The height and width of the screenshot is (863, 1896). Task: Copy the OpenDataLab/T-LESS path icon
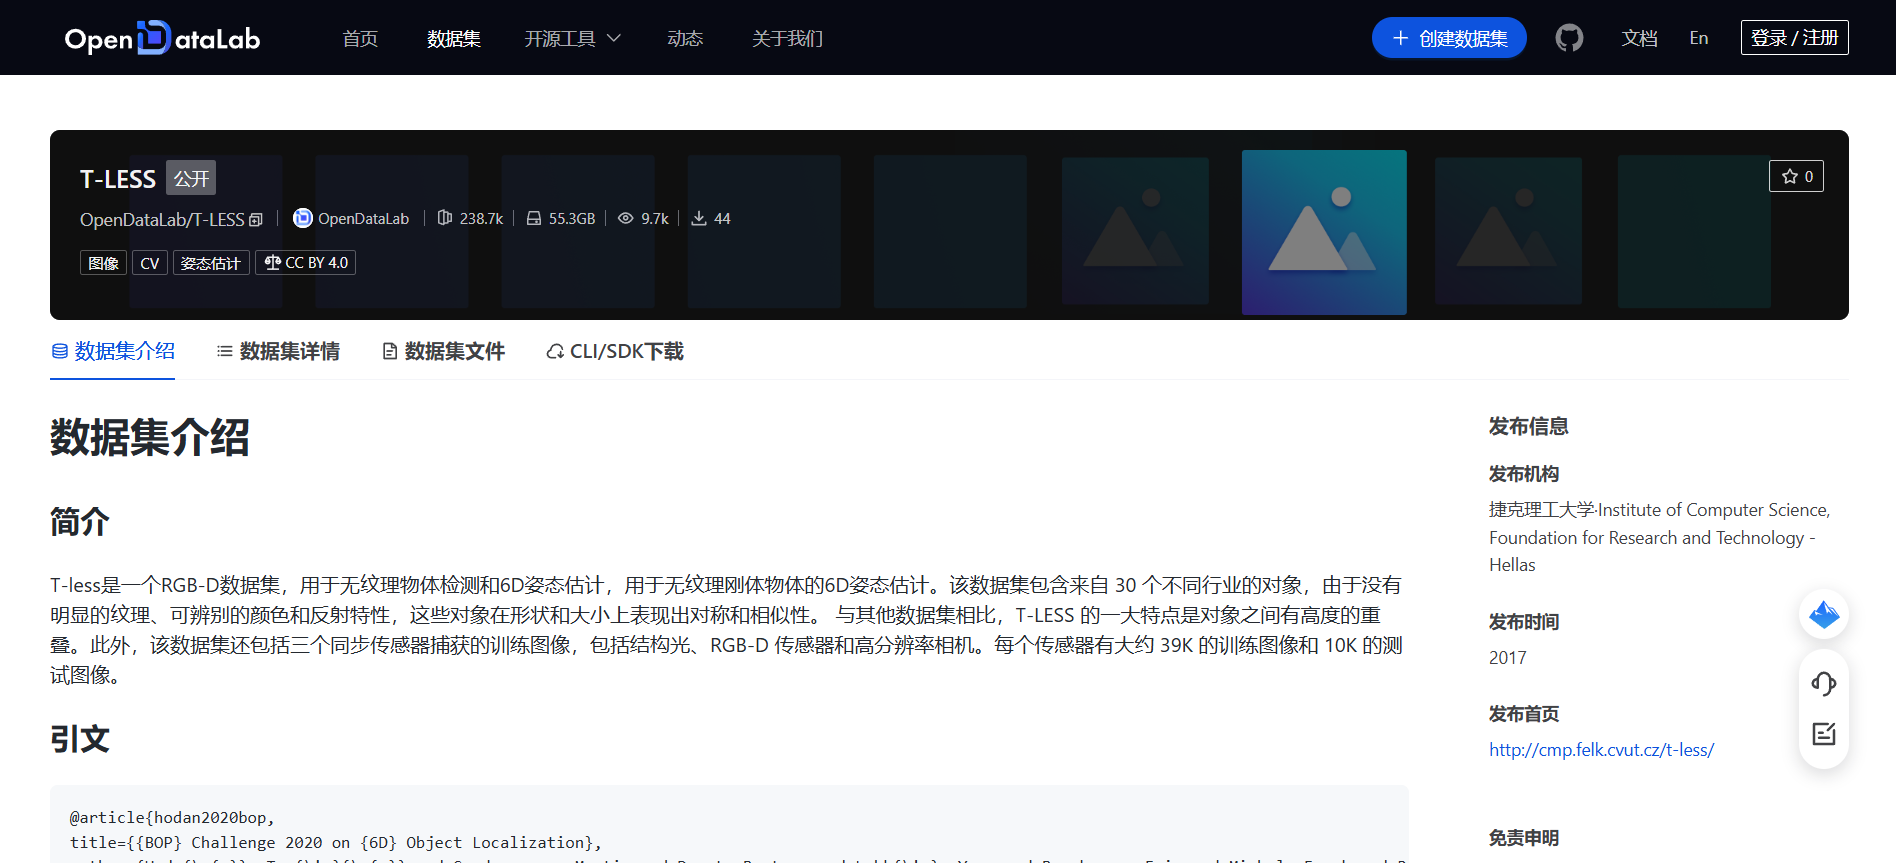pyautogui.click(x=256, y=220)
